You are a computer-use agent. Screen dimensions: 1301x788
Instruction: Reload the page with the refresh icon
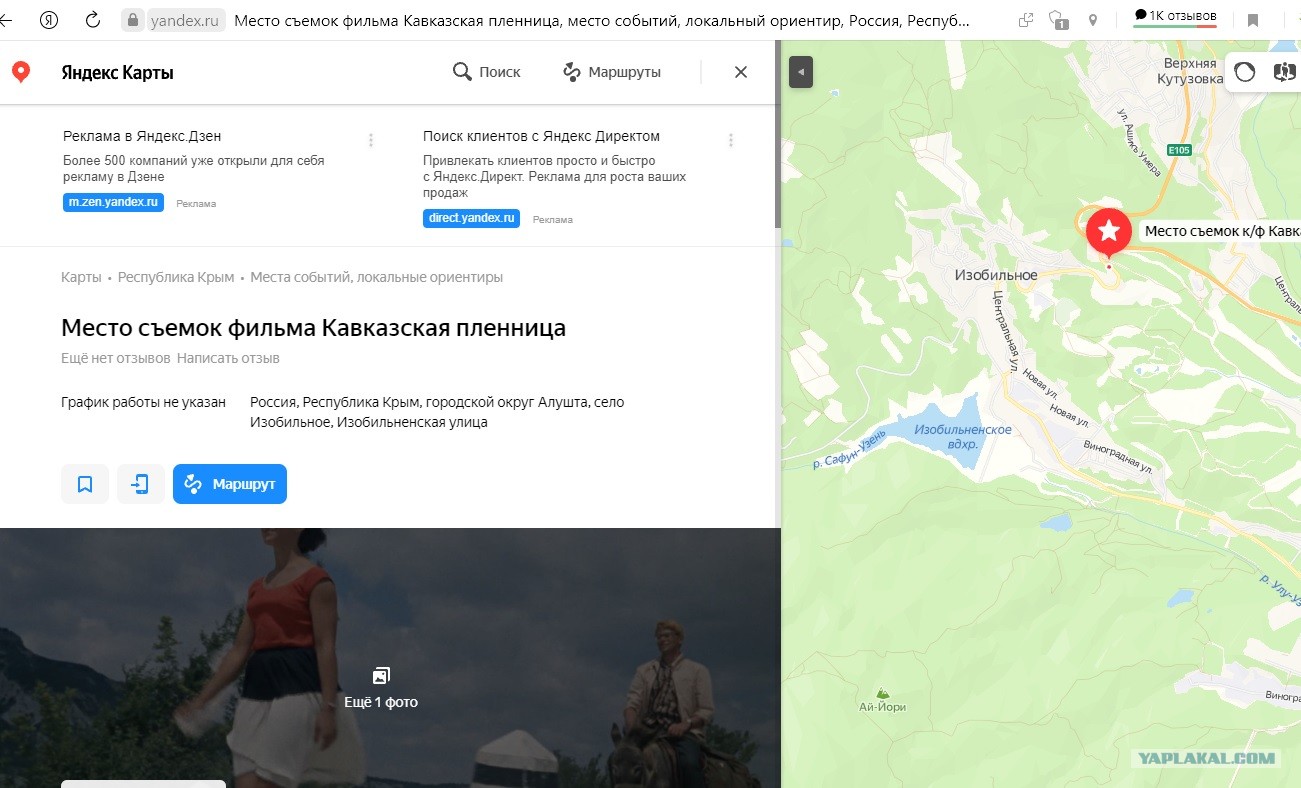[93, 20]
